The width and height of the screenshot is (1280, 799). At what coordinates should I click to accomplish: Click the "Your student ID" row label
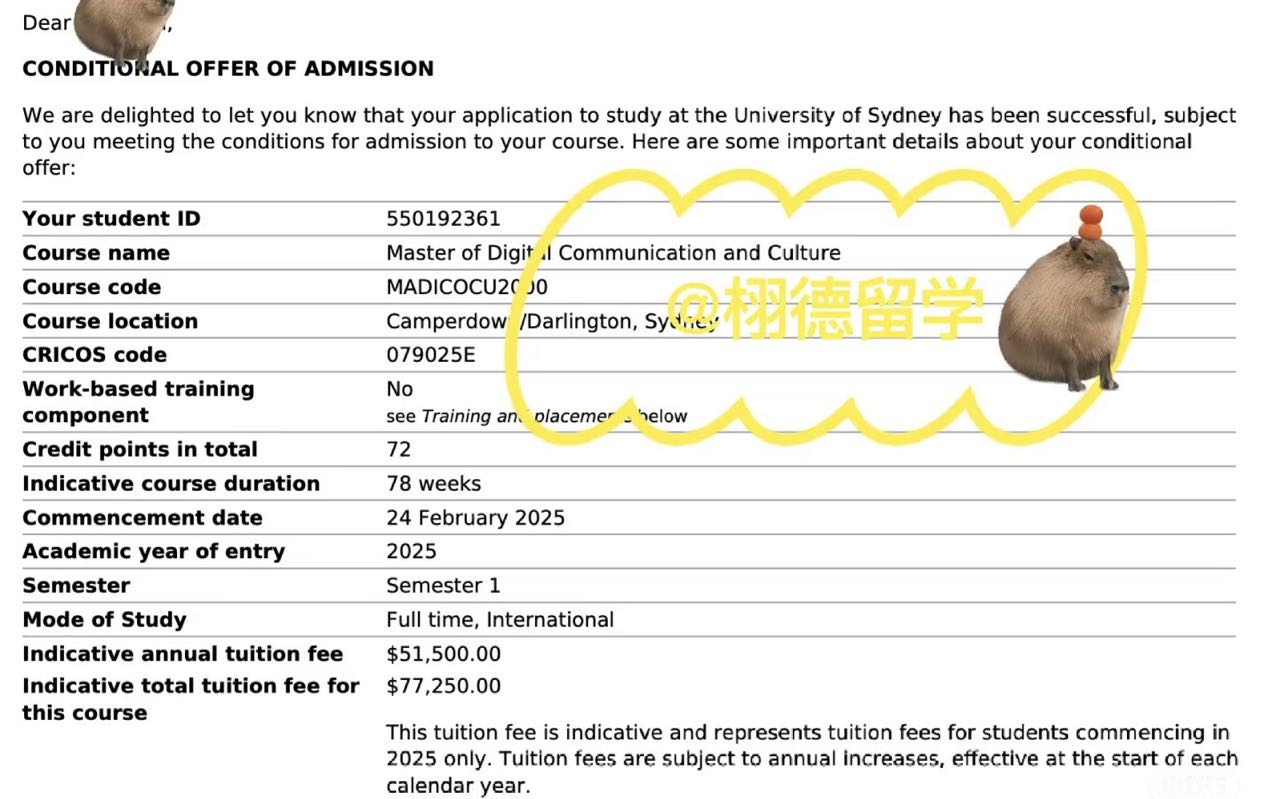pos(111,219)
